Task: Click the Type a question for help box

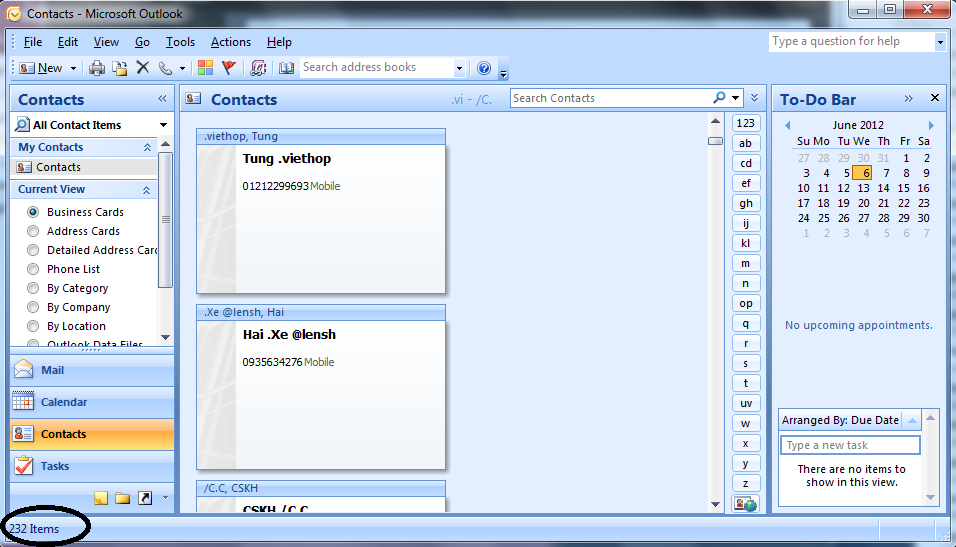Action: tap(852, 41)
